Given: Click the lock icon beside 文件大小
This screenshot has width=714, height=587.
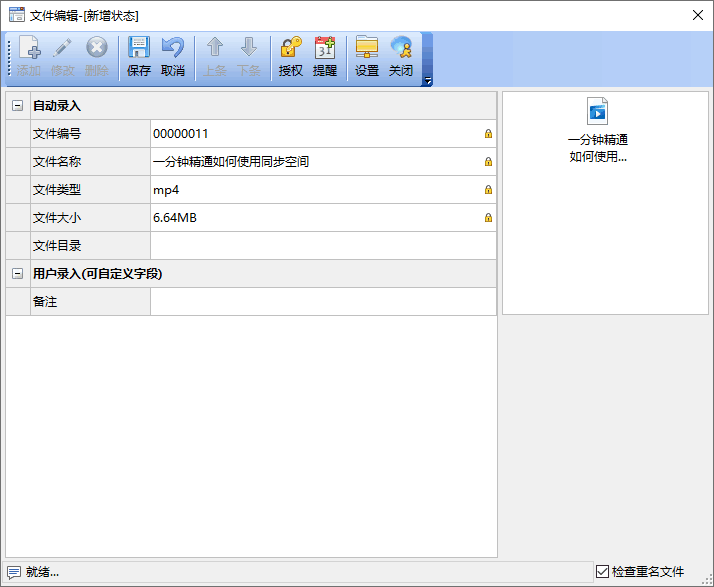Looking at the screenshot, I should pos(488,218).
